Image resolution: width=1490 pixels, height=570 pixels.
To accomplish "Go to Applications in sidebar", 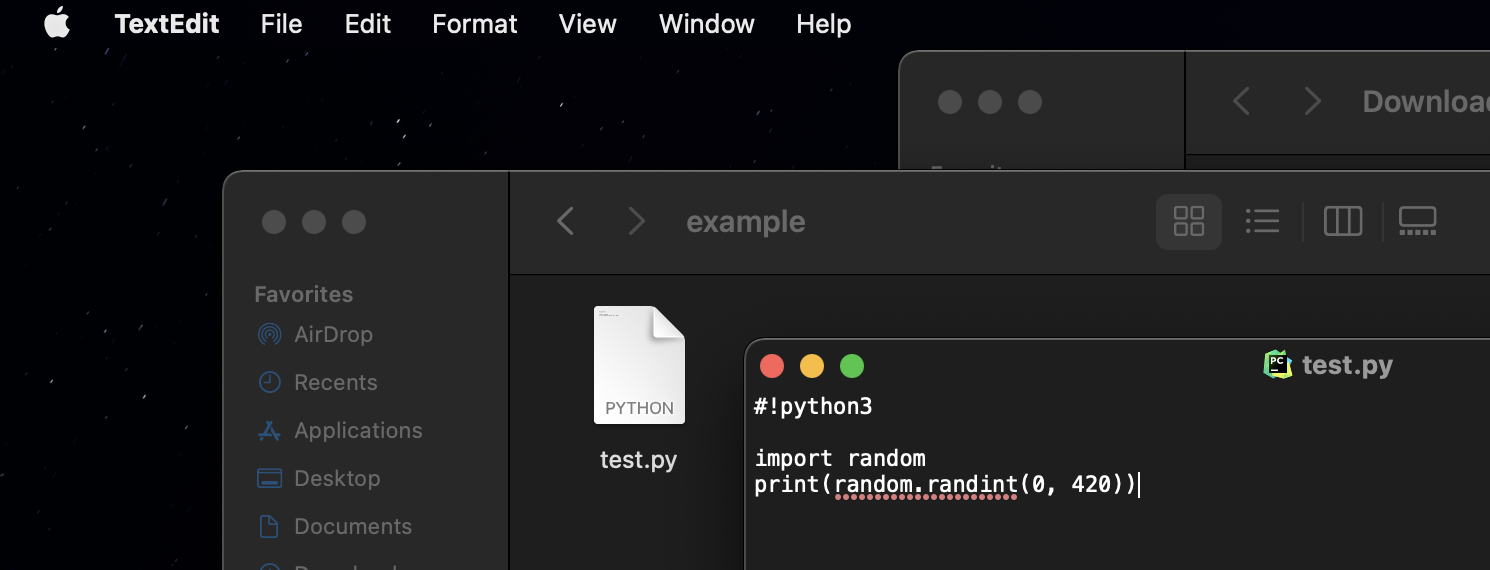I will coord(358,430).
